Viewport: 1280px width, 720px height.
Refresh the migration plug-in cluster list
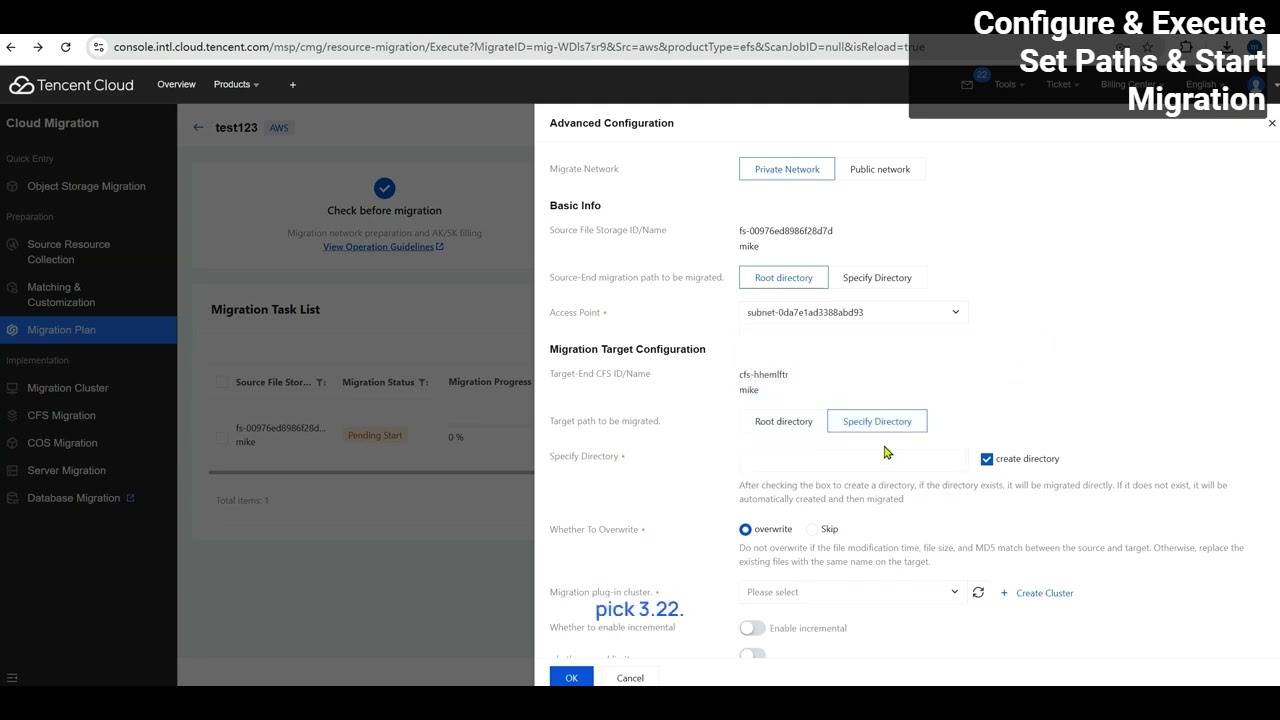pyautogui.click(x=978, y=592)
